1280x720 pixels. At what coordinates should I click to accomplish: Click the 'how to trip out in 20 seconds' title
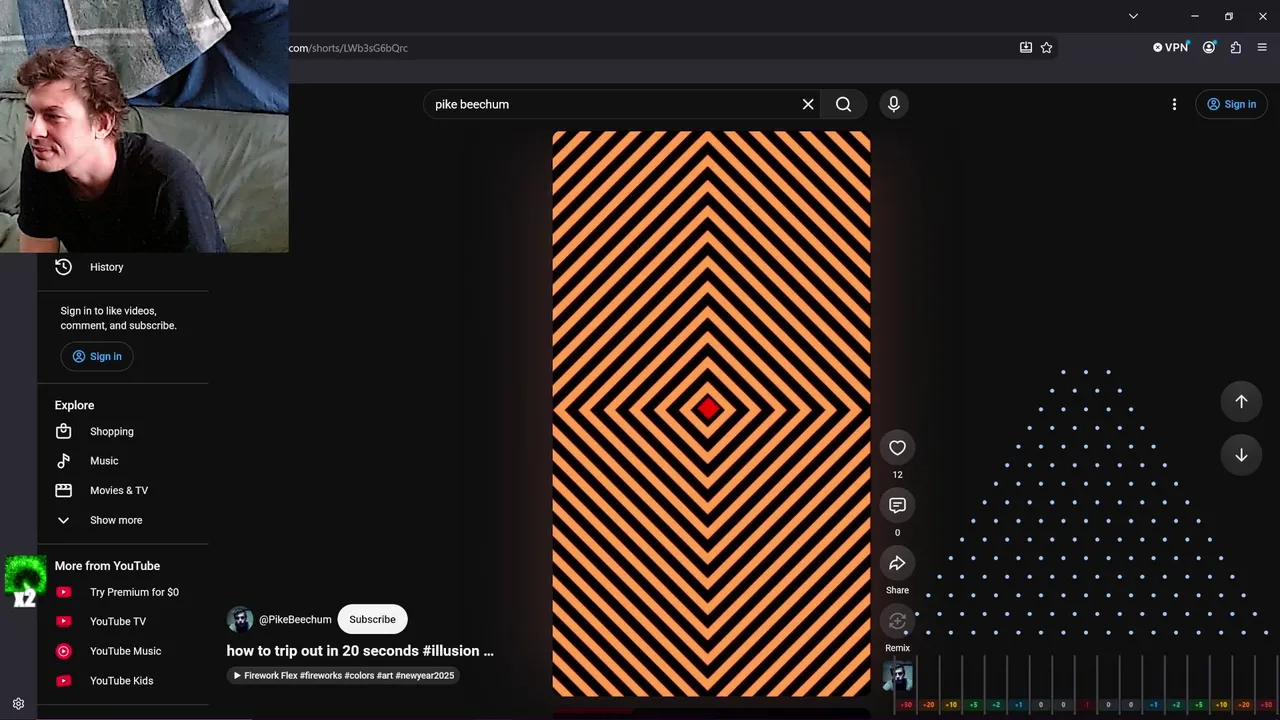coord(360,651)
